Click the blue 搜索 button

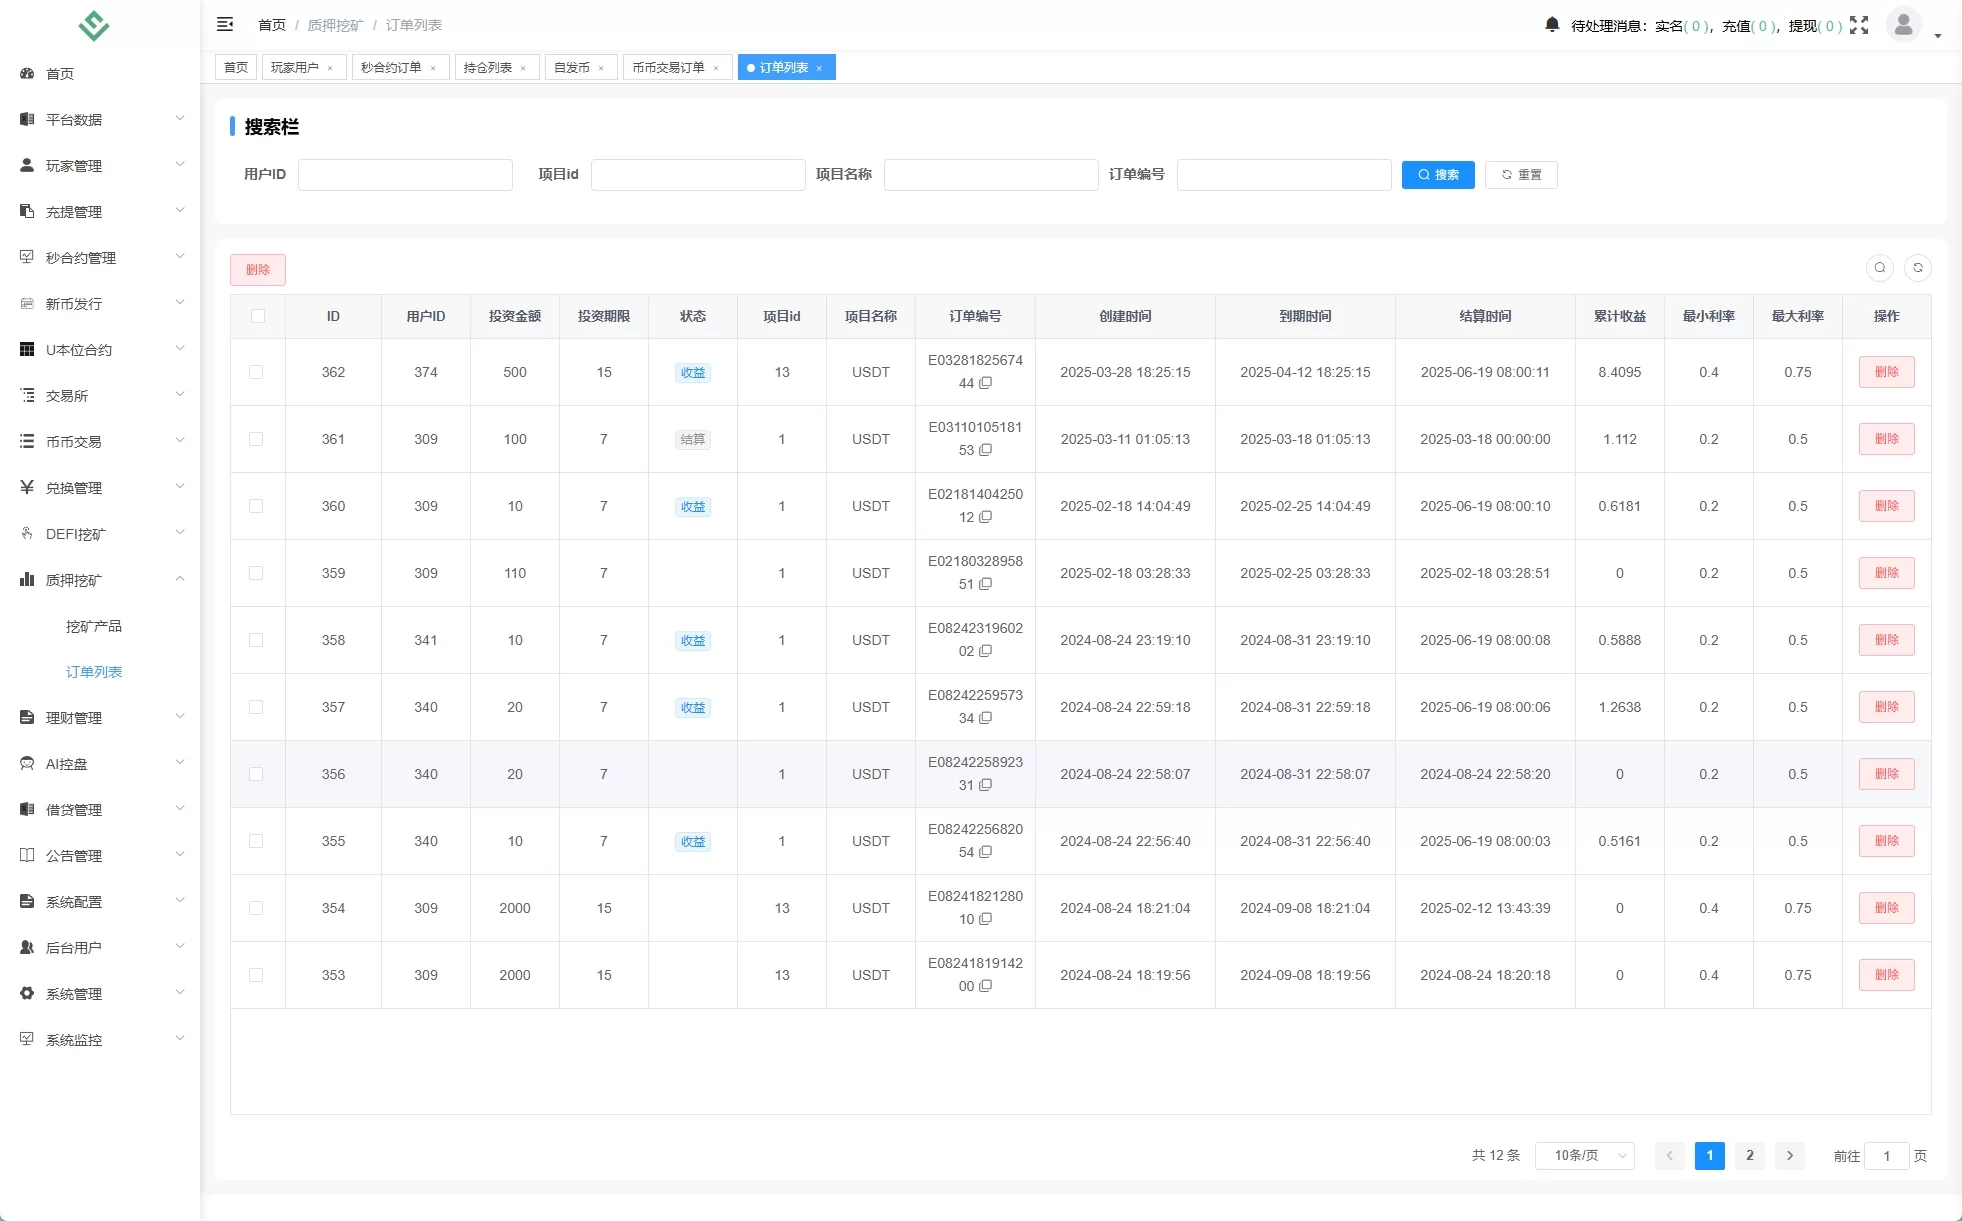point(1437,175)
